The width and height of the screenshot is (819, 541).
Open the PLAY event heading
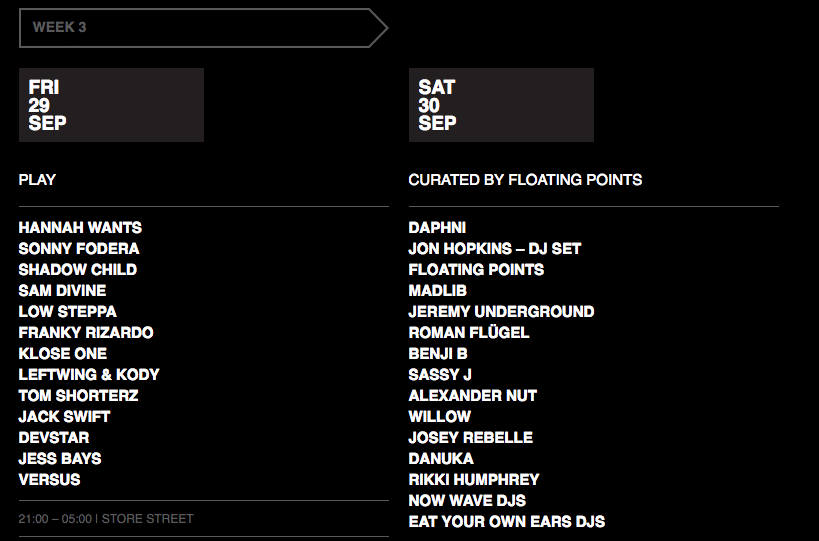click(x=37, y=180)
